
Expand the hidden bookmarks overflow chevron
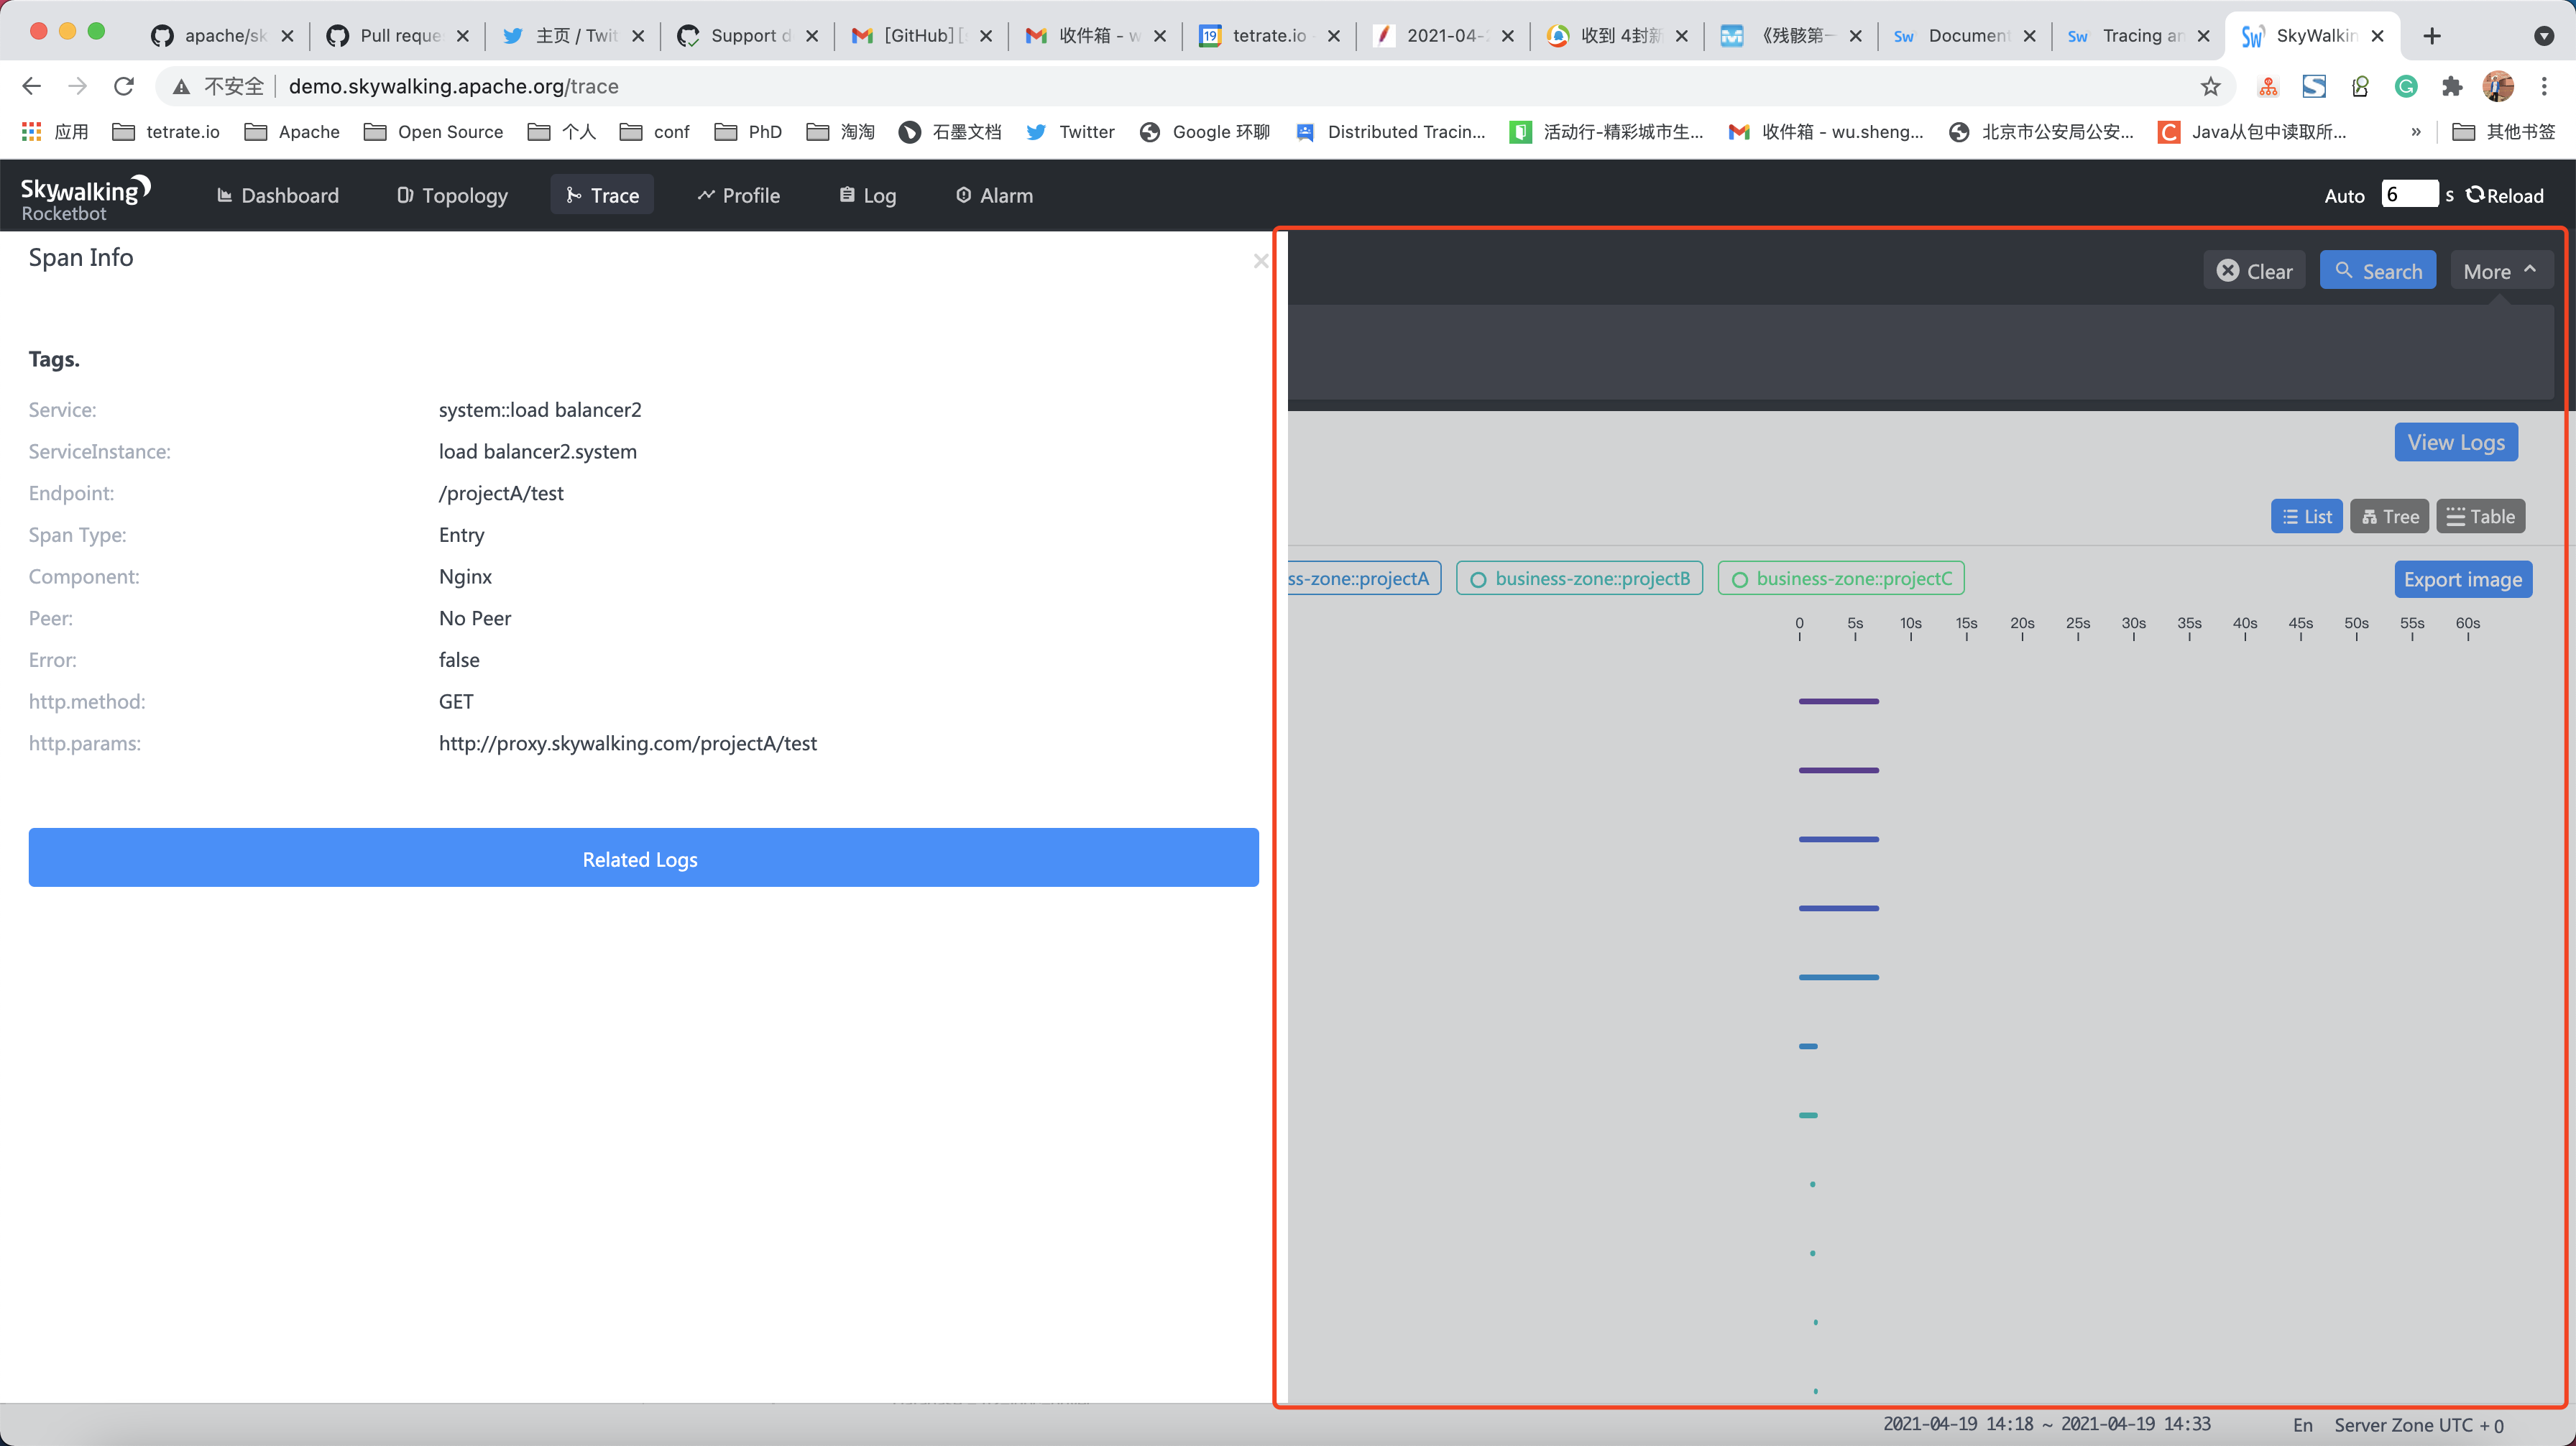(x=2415, y=132)
